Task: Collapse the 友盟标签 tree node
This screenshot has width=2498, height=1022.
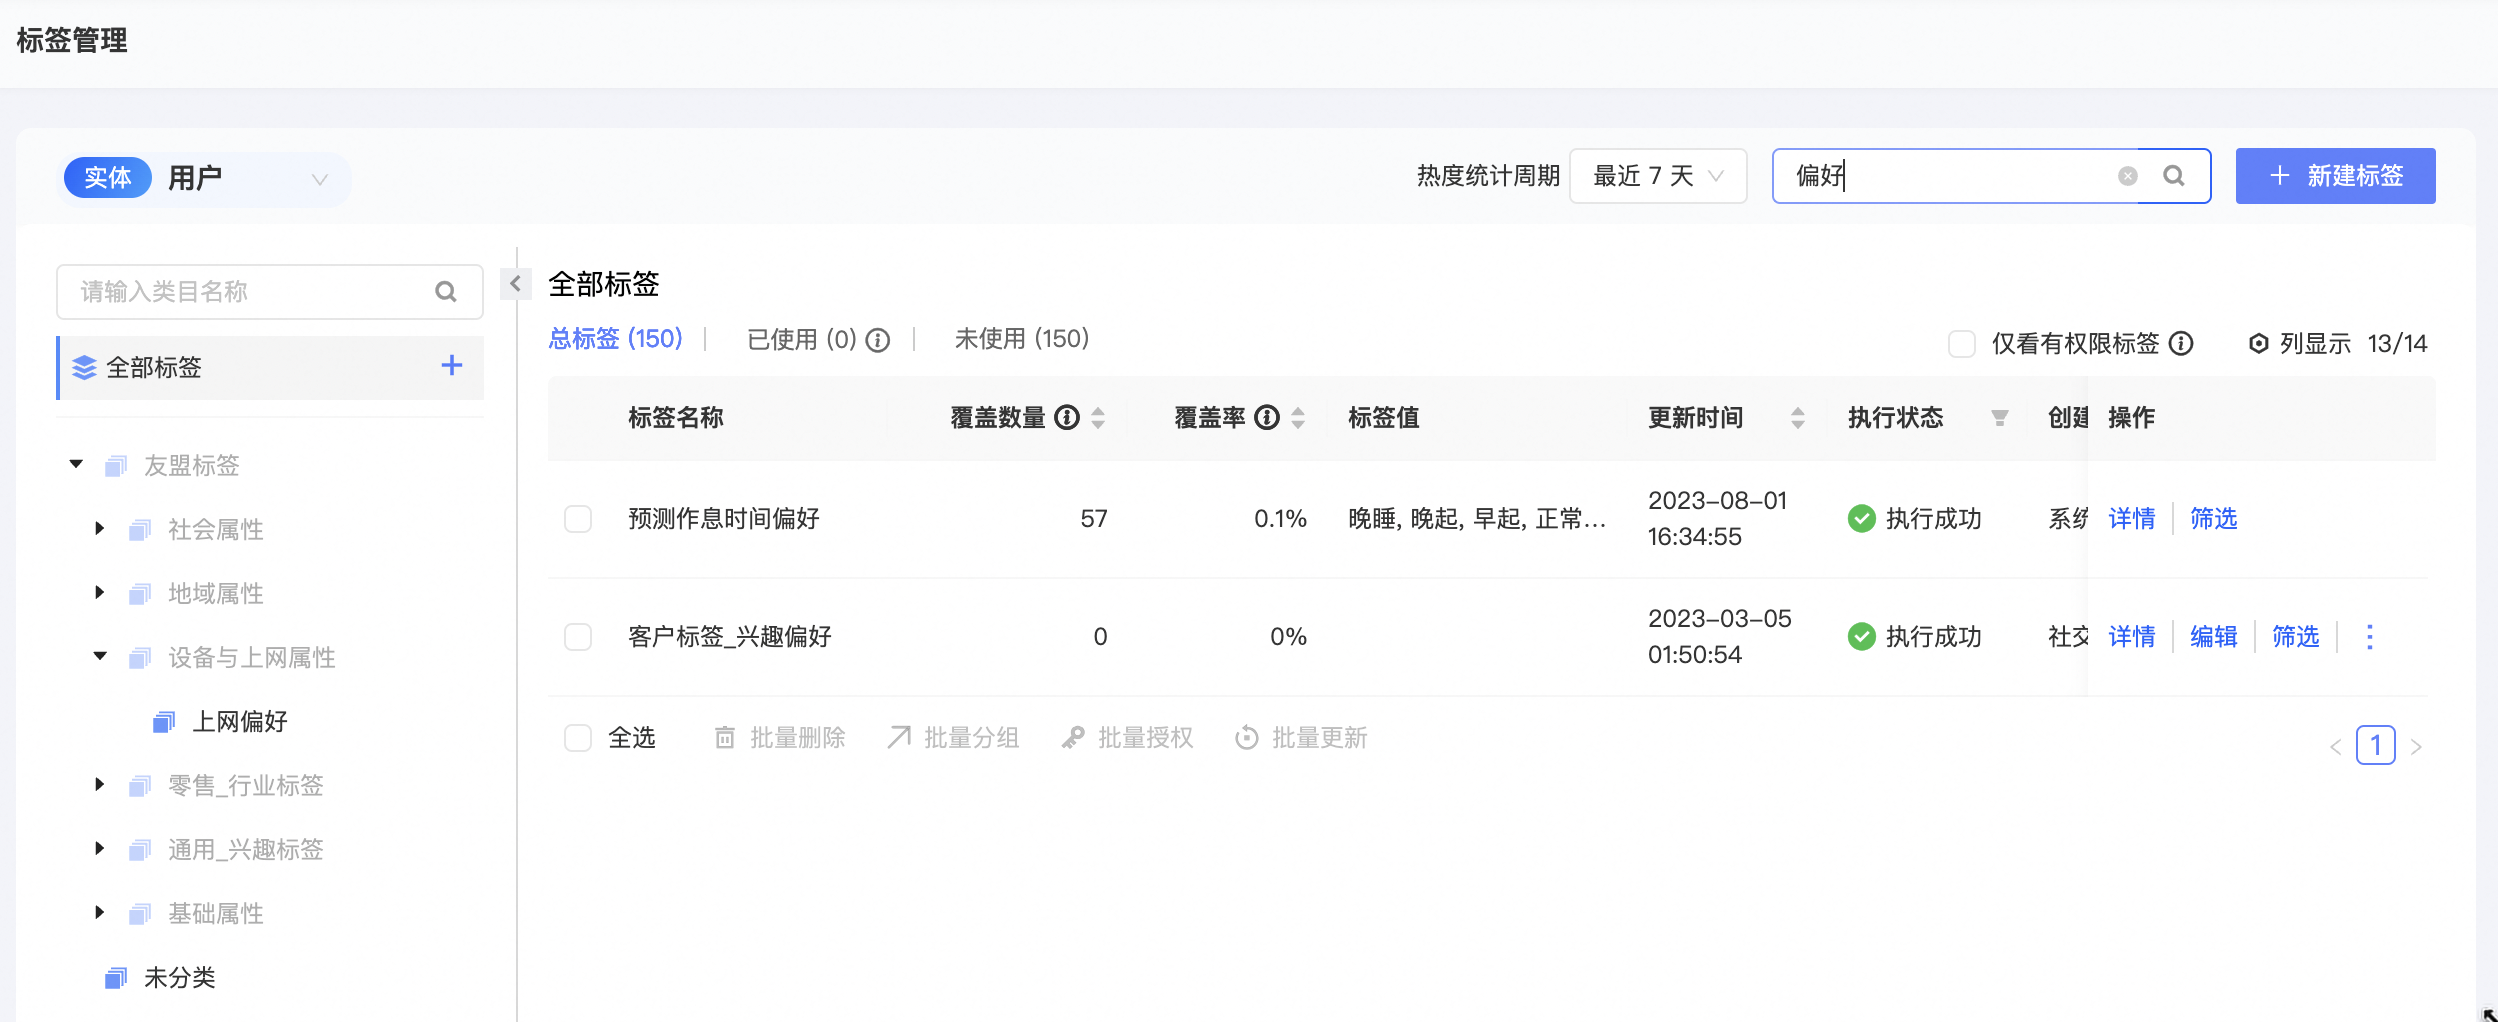Action: [x=76, y=464]
